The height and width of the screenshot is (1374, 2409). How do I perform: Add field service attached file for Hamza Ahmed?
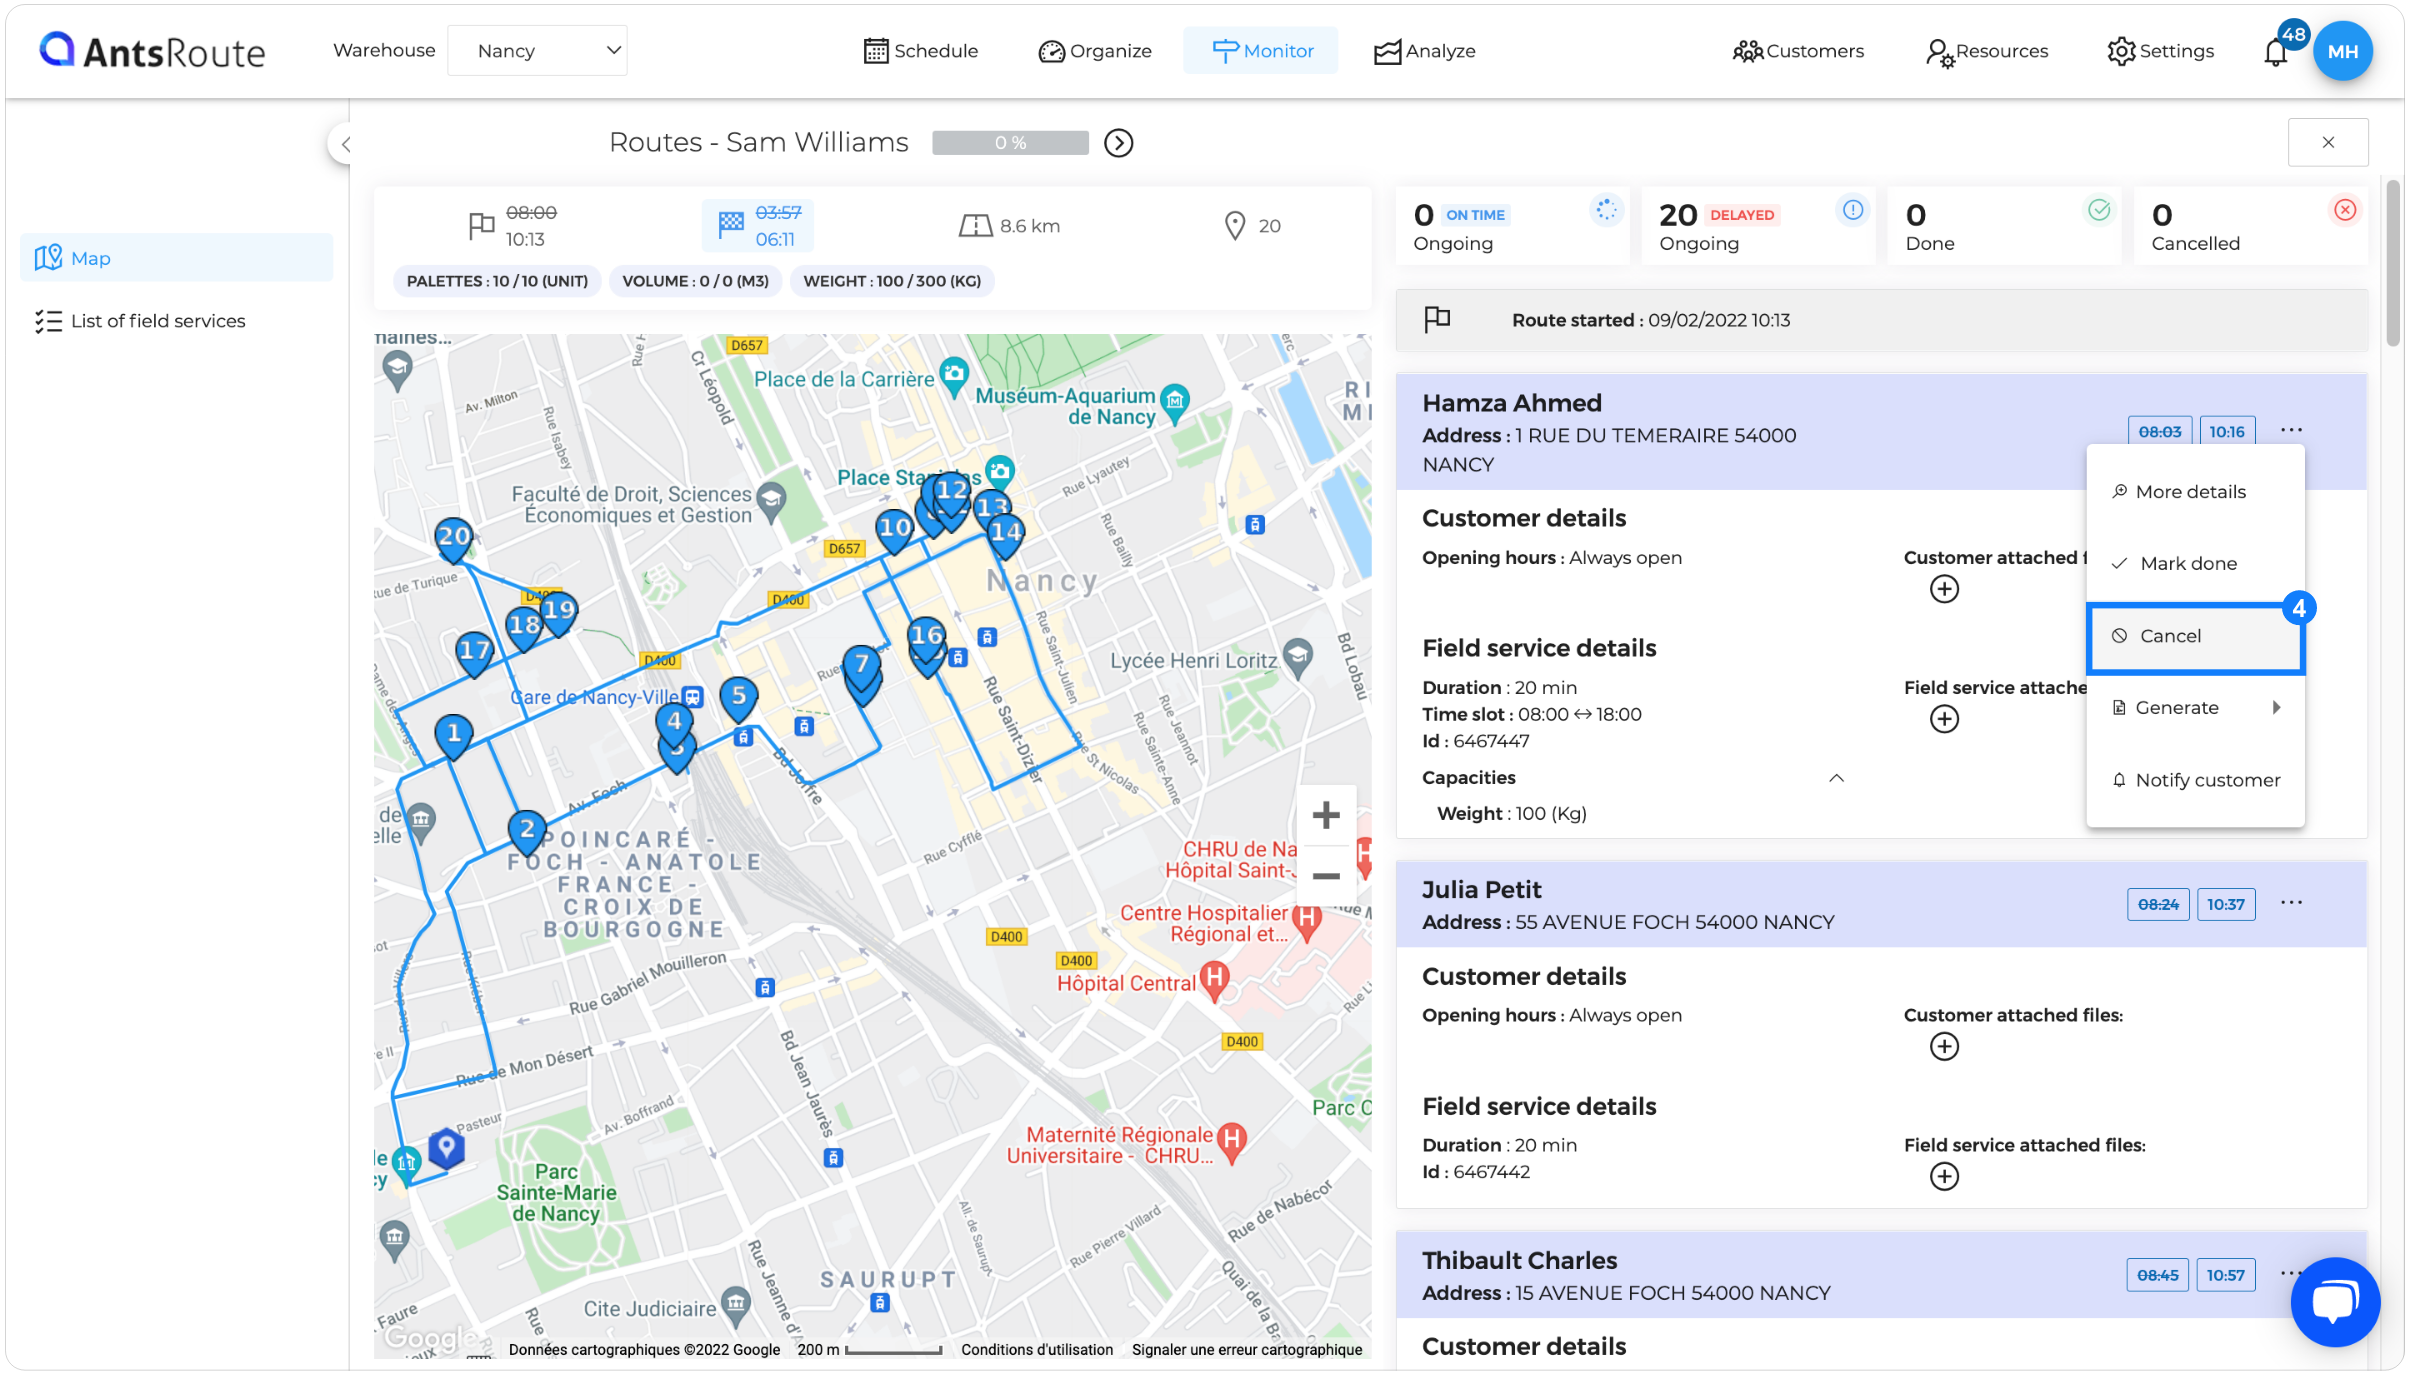pyautogui.click(x=1943, y=719)
